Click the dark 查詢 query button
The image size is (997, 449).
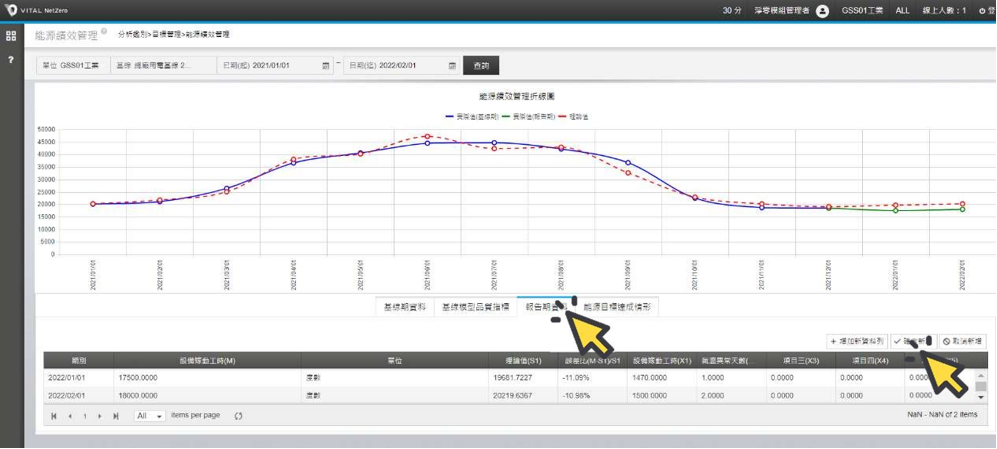481,66
